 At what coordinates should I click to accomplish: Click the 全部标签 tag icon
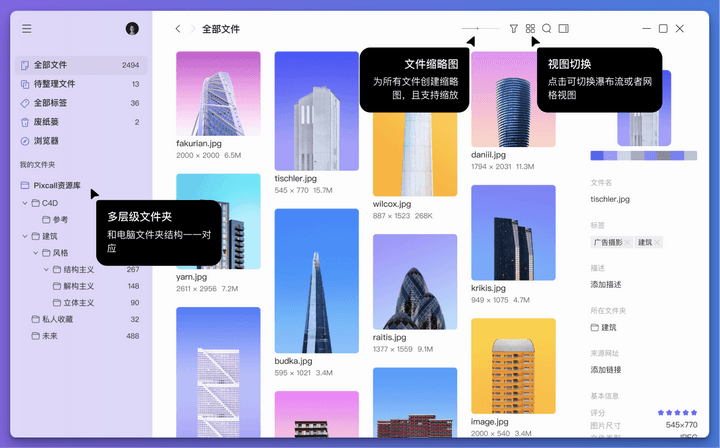(25, 103)
